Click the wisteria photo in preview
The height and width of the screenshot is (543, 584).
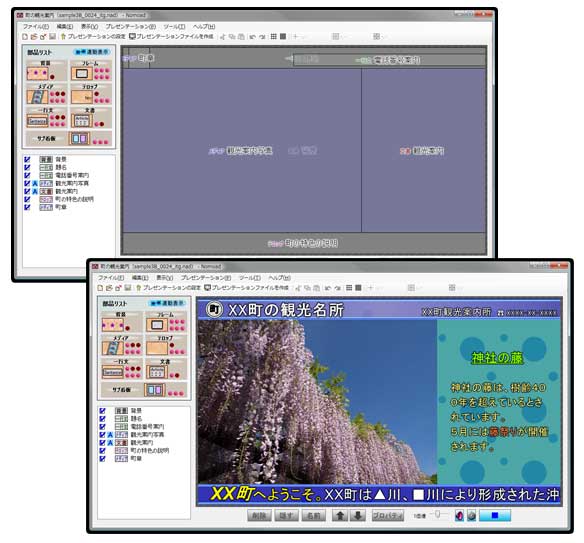click(317, 402)
